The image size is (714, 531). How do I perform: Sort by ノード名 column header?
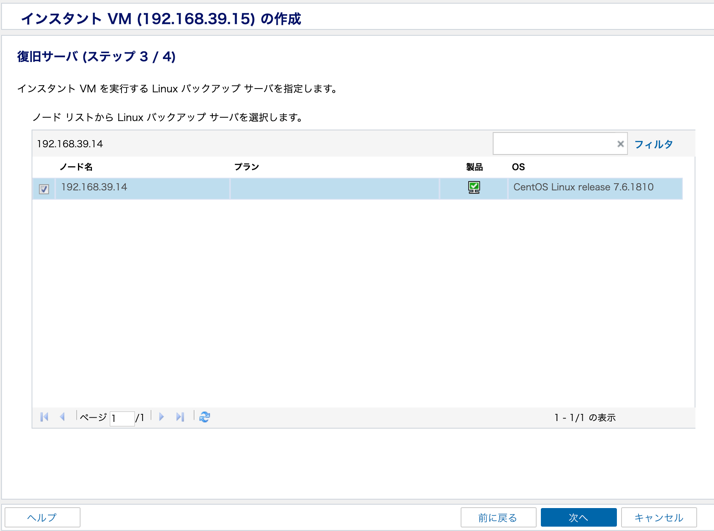click(x=76, y=167)
